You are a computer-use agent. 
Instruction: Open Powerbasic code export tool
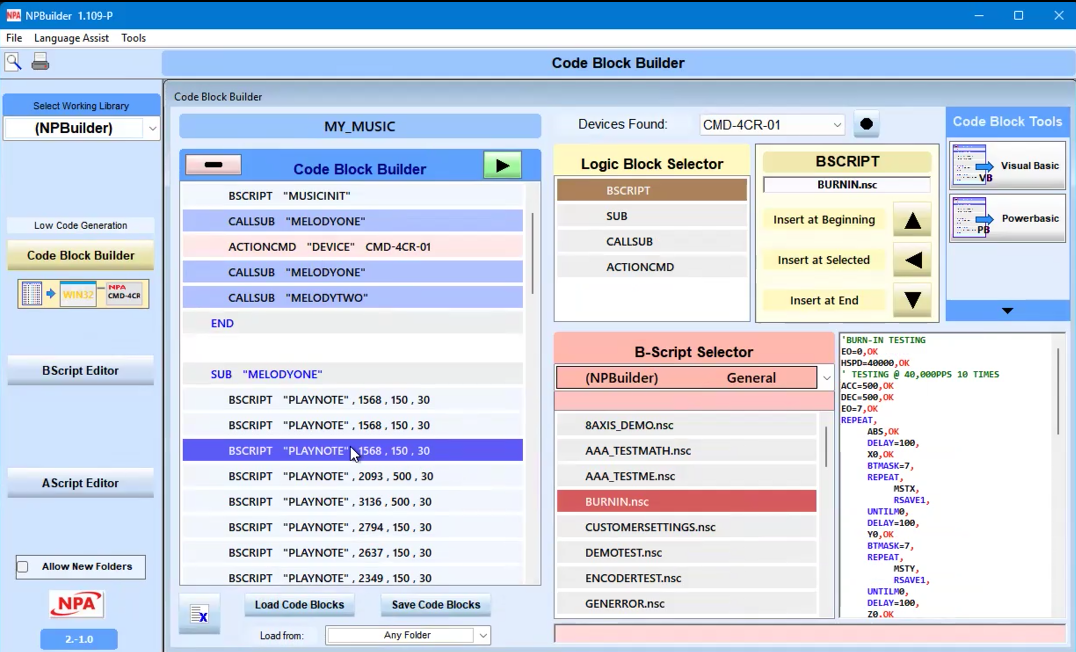[1007, 218]
